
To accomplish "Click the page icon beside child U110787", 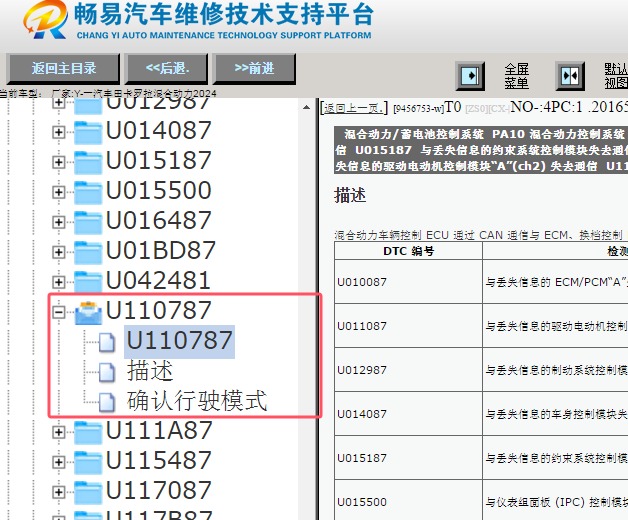I will coord(107,343).
